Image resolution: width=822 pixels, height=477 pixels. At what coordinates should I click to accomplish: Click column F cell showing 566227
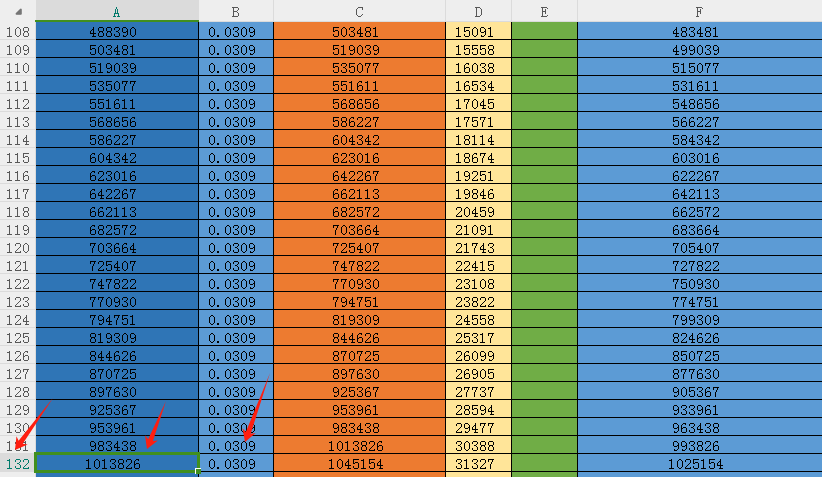point(699,122)
